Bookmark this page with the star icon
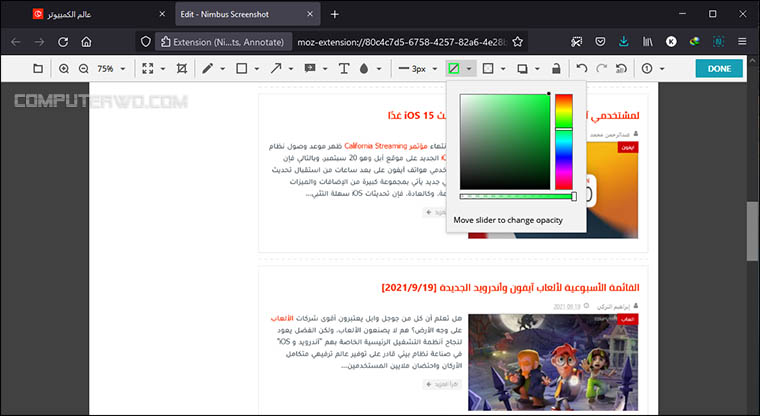 pyautogui.click(x=518, y=42)
